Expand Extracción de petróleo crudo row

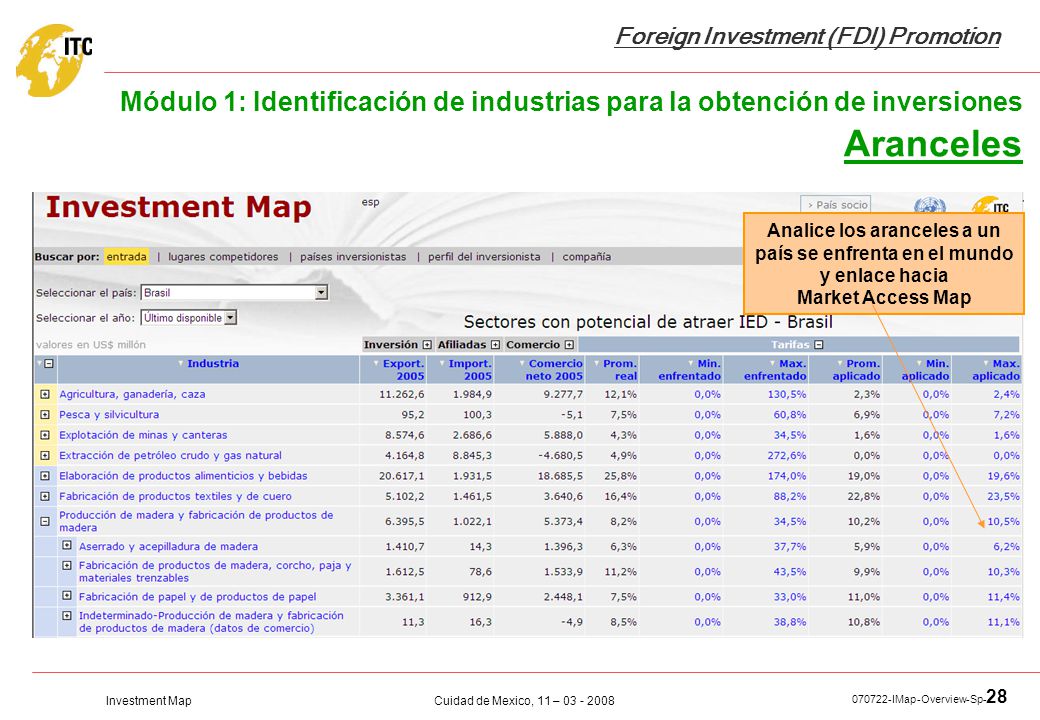pos(44,455)
